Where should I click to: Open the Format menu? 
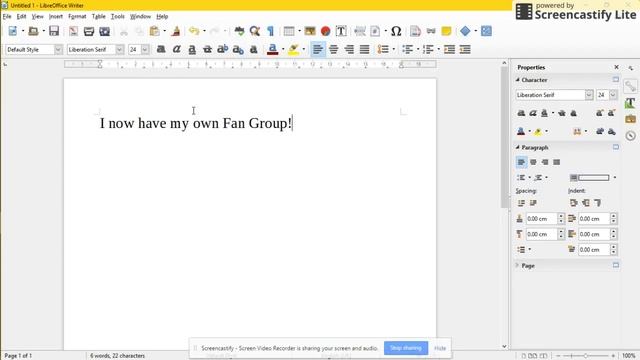click(x=77, y=16)
